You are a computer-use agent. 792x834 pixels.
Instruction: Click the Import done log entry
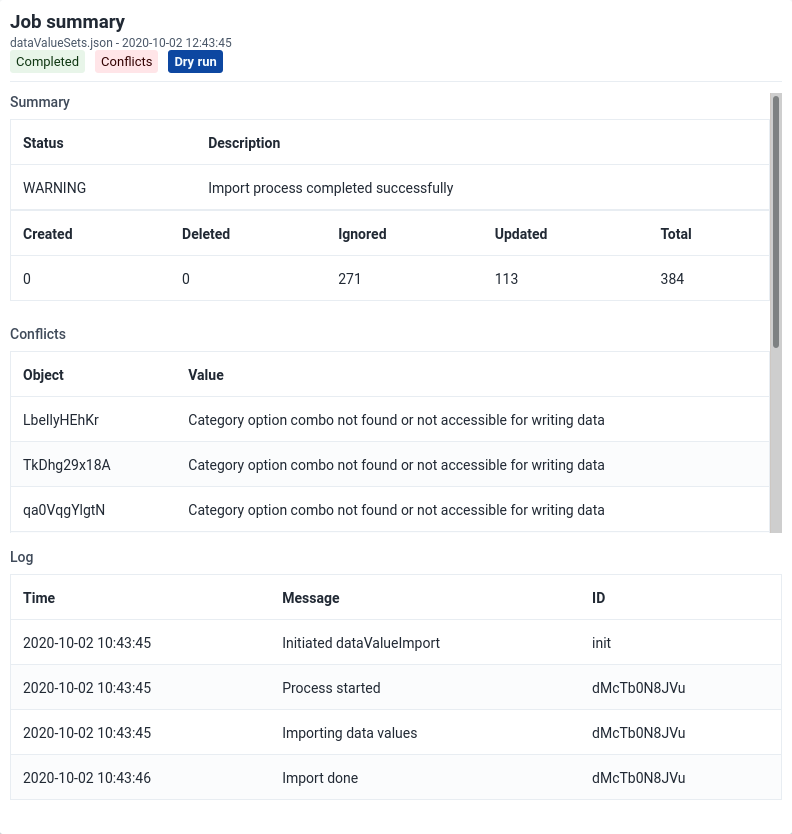[319, 778]
